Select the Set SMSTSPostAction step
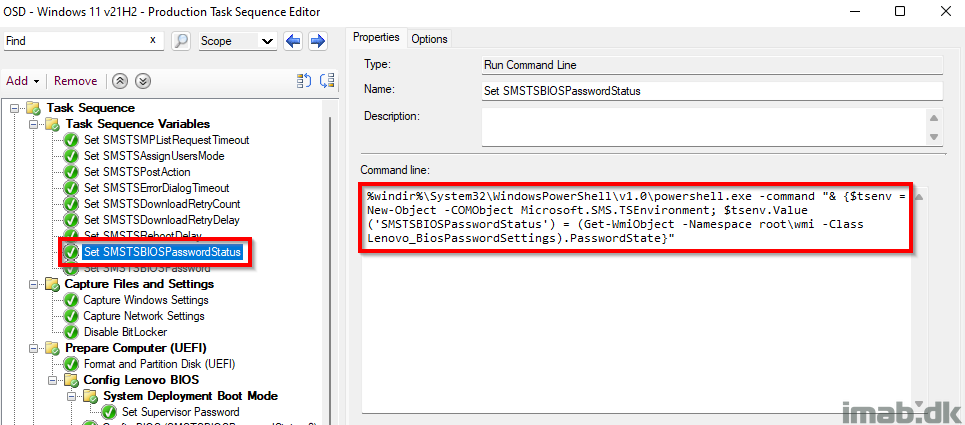Image resolution: width=965 pixels, height=425 pixels. click(137, 172)
